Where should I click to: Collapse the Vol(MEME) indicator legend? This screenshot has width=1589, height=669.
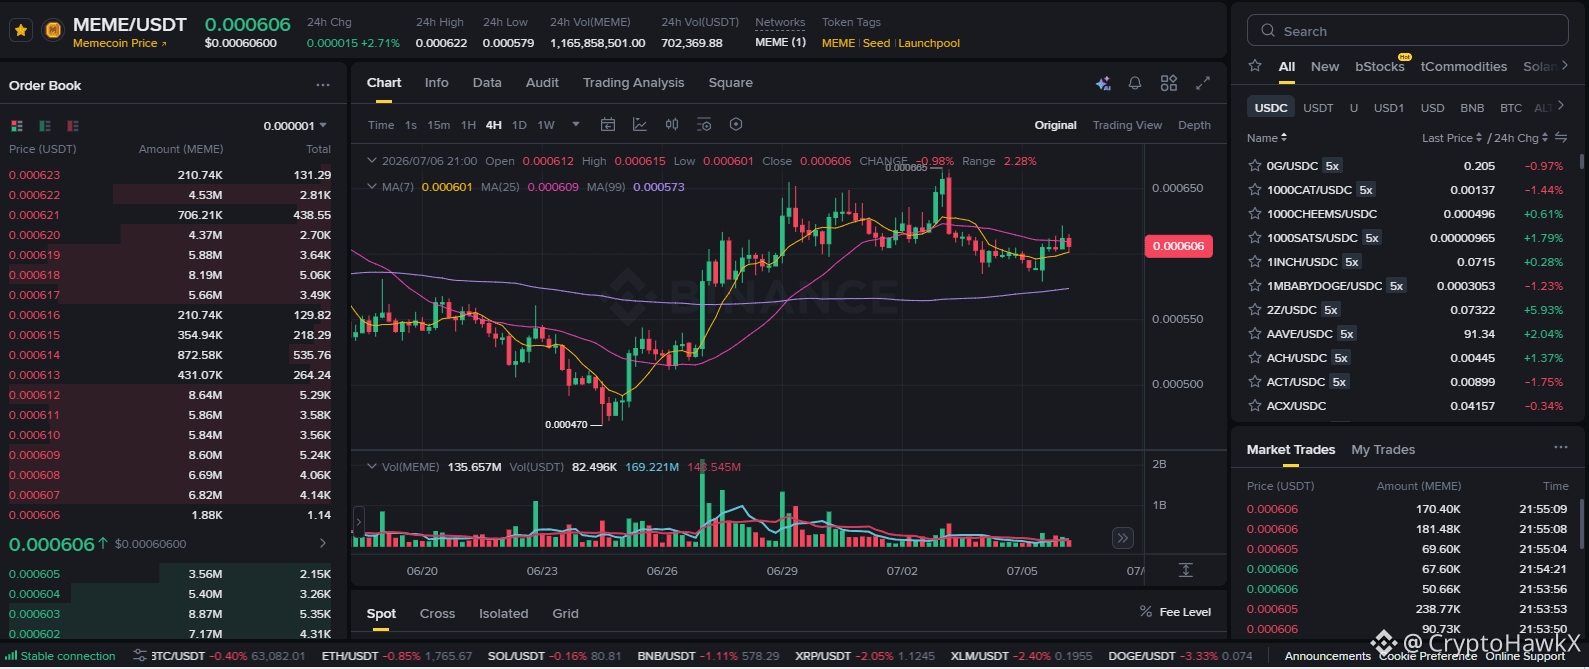coord(372,467)
